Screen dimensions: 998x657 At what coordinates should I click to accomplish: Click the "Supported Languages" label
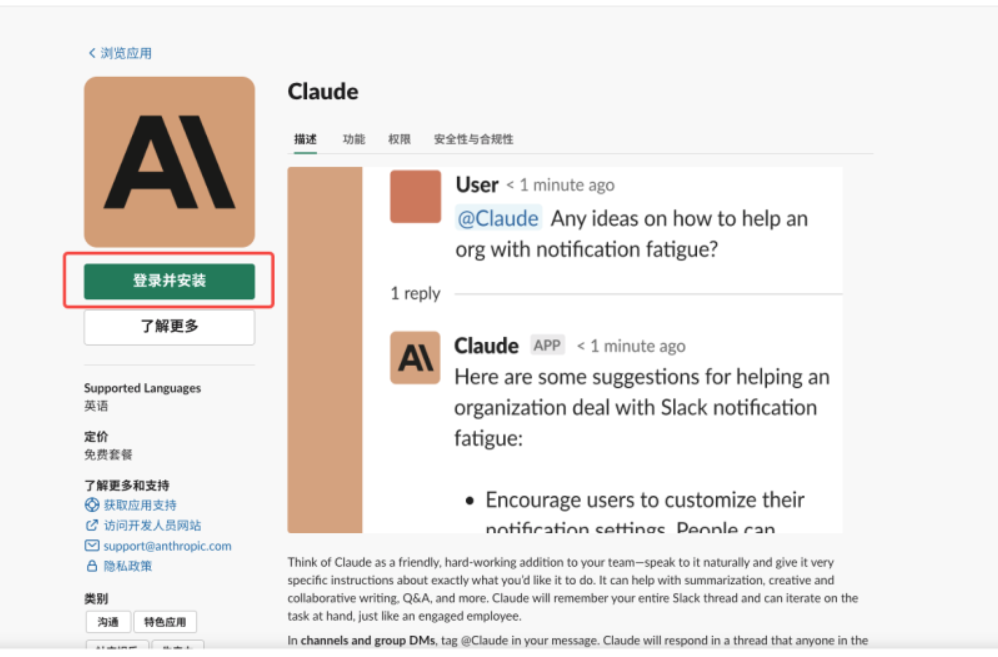tap(143, 388)
